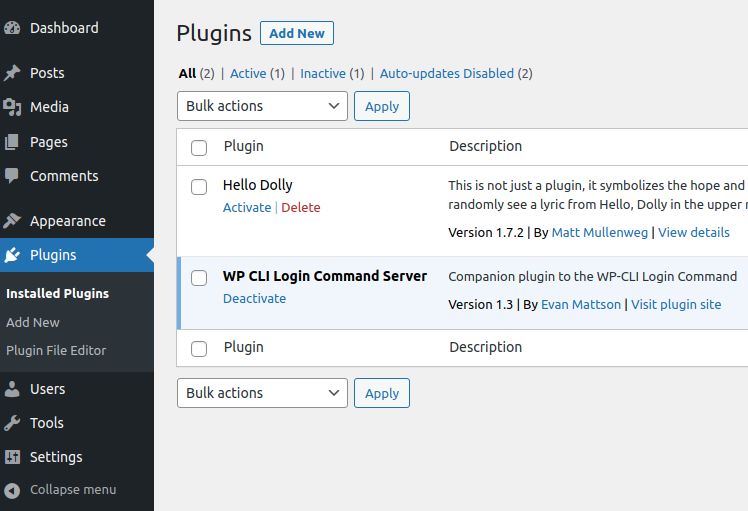Image resolution: width=748 pixels, height=511 pixels.
Task: Click the Pages document icon
Action: [x=12, y=142]
